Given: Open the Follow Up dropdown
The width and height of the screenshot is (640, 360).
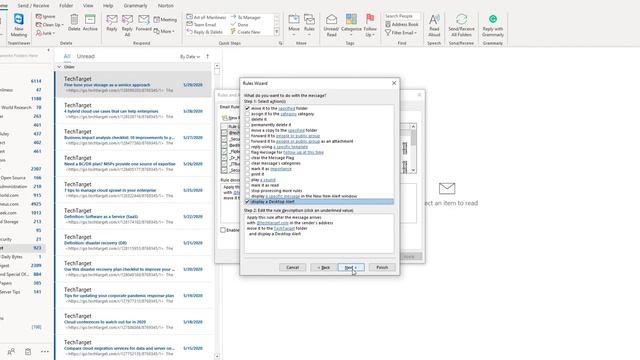Looking at the screenshot, I should 370,25.
